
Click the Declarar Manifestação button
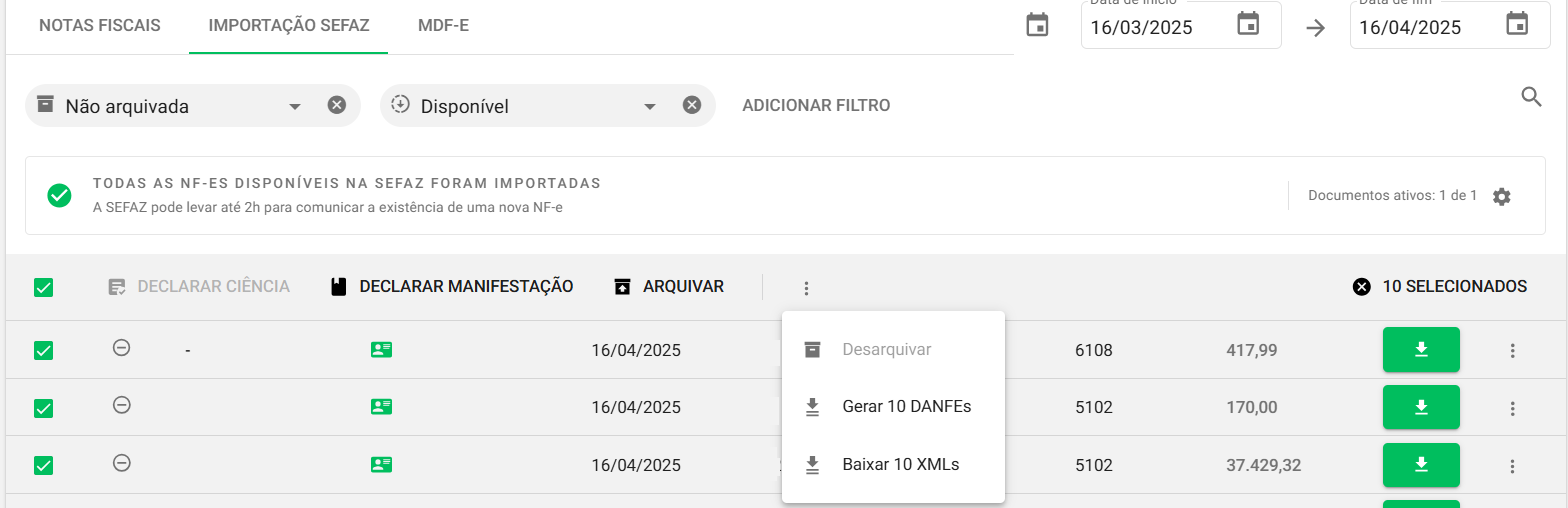click(452, 287)
